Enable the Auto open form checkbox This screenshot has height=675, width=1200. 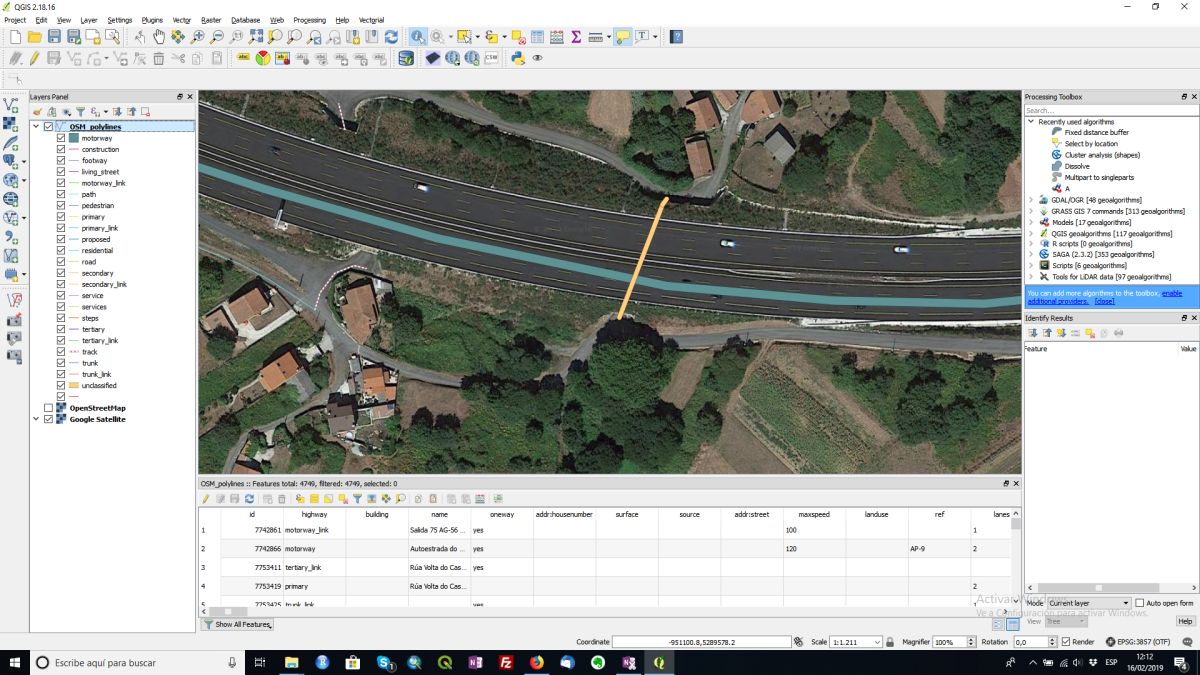(1140, 603)
